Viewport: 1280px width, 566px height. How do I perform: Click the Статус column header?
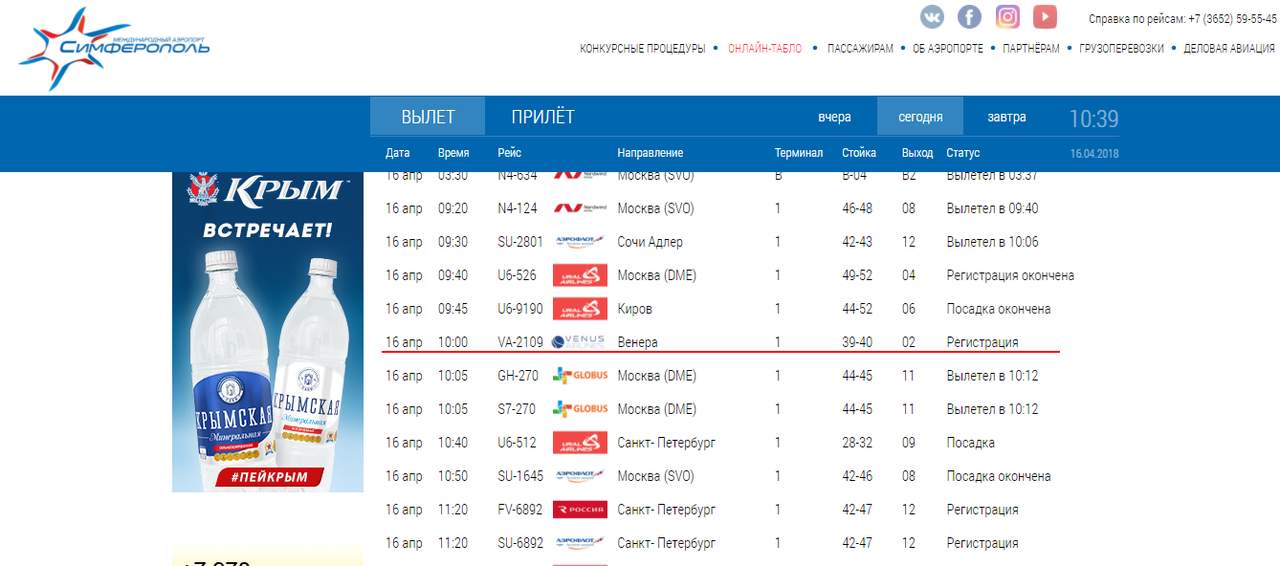point(963,153)
